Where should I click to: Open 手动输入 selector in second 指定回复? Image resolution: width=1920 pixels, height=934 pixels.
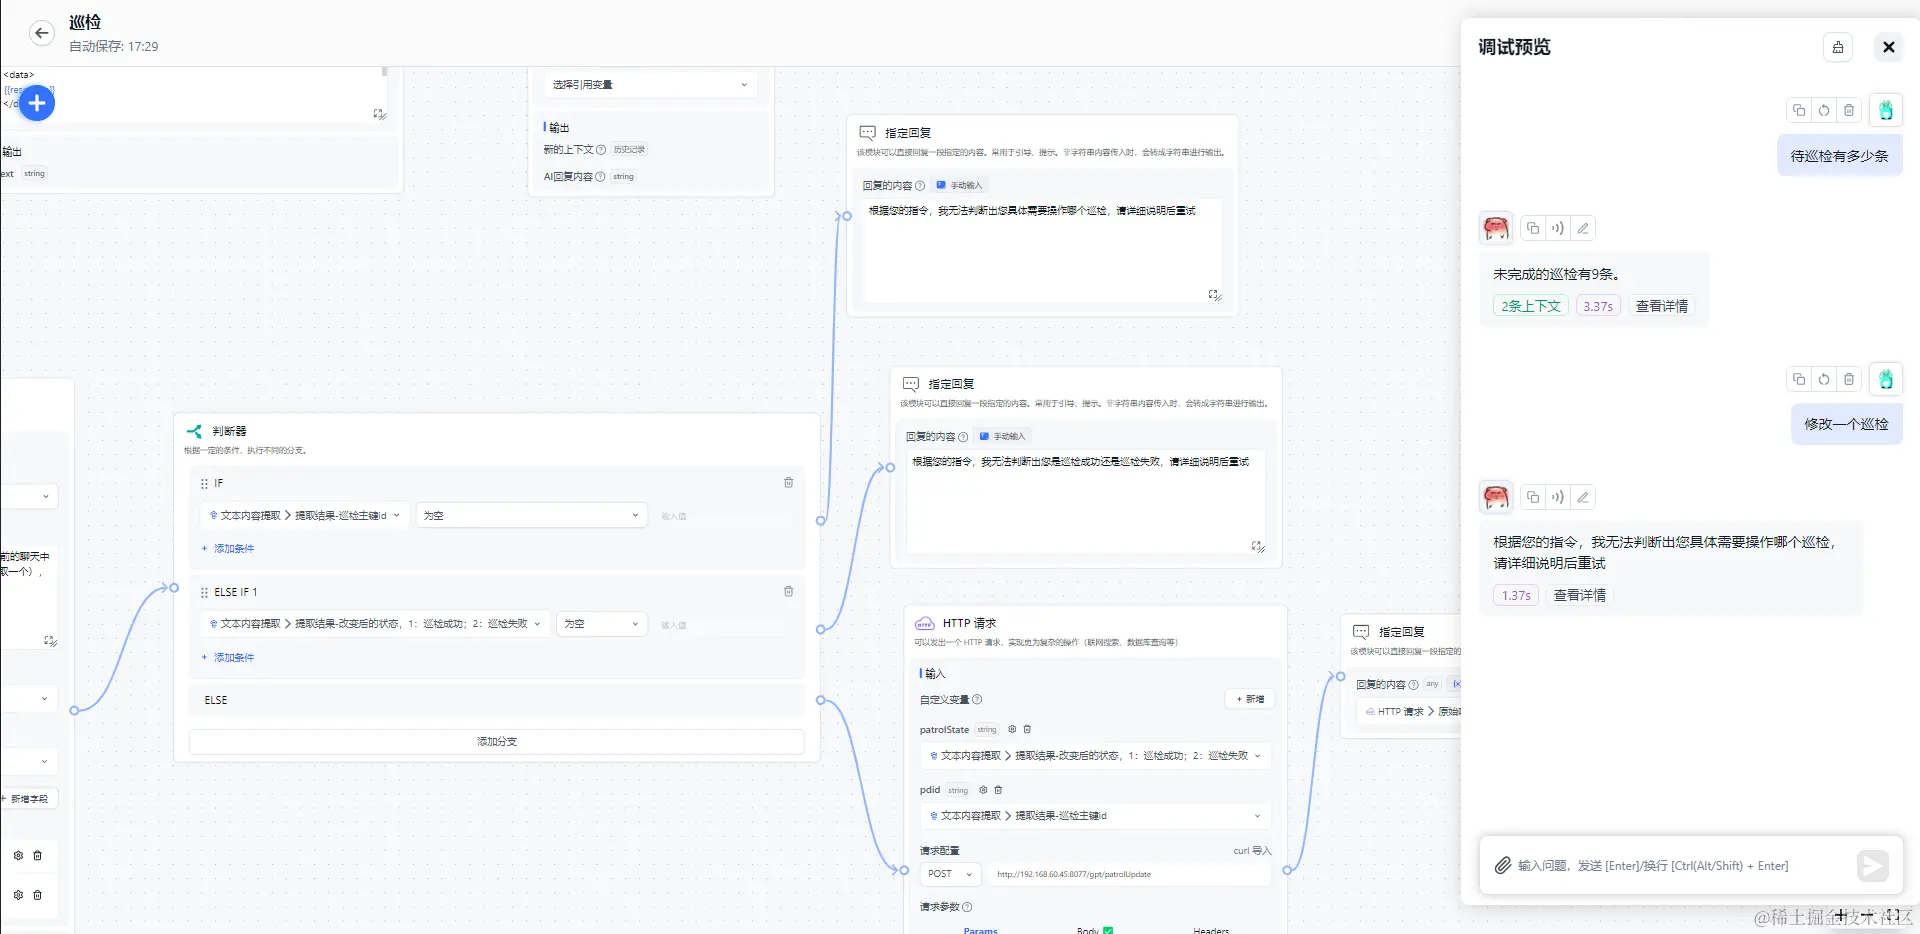click(1003, 437)
